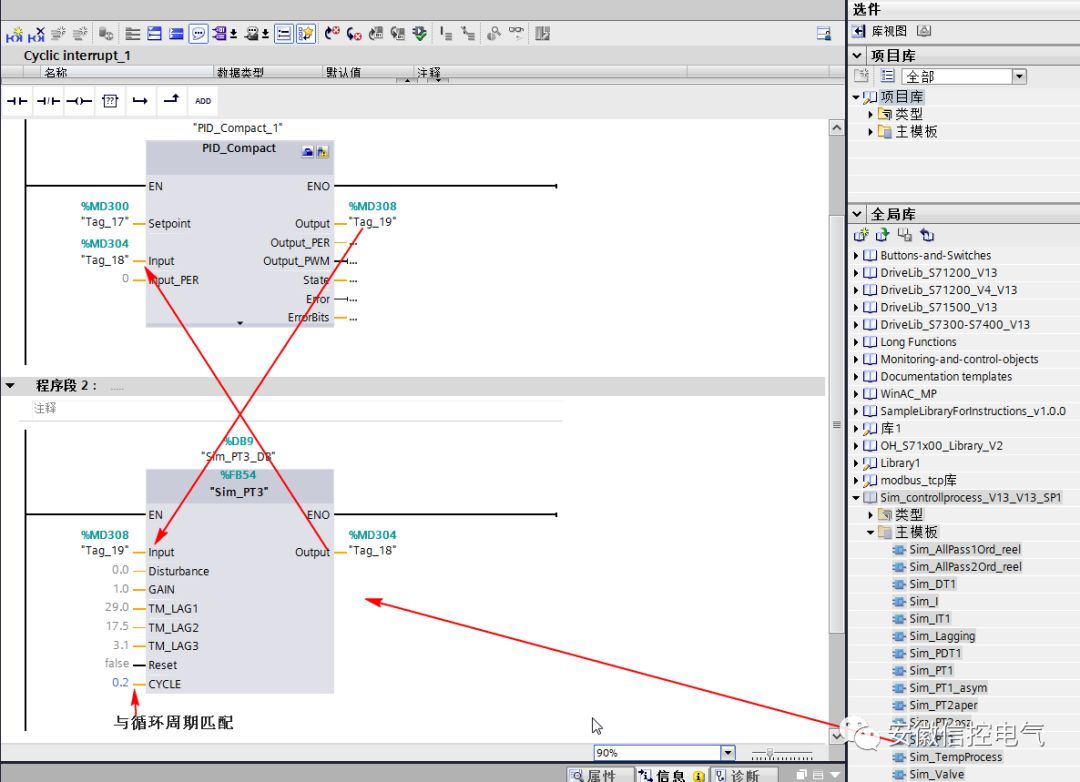Insert an output coil instruction
1080x782 pixels.
(79, 101)
